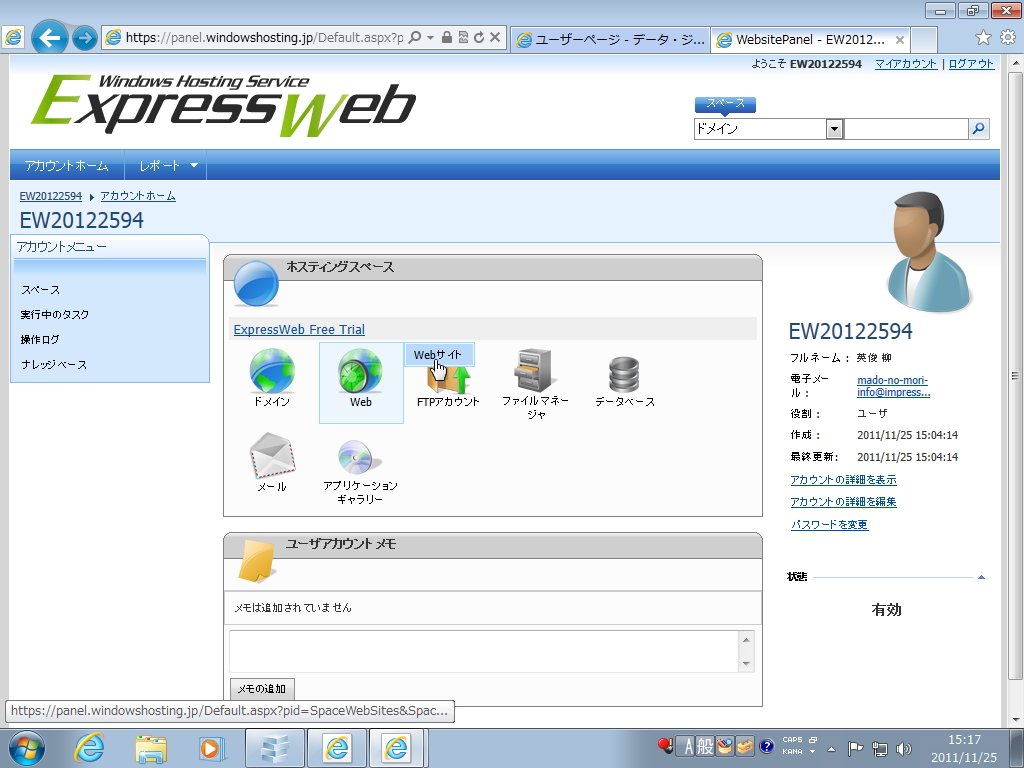Open 実行中のタスク in the account menu
This screenshot has width=1024, height=768.
tap(55, 315)
